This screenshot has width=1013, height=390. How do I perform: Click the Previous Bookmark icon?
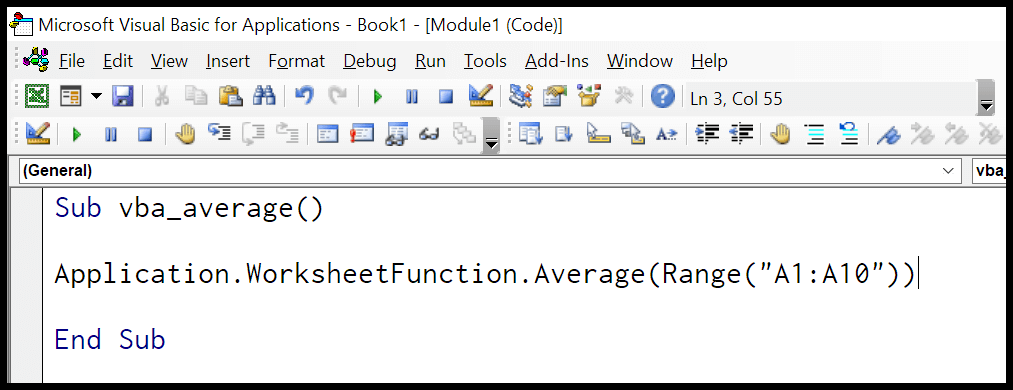tap(956, 134)
